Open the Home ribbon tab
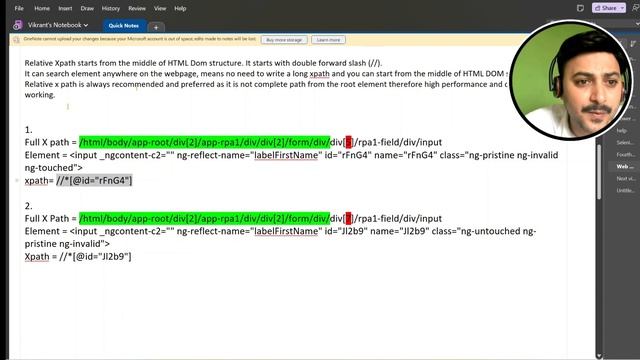This screenshot has width=640, height=360. [x=42, y=8]
